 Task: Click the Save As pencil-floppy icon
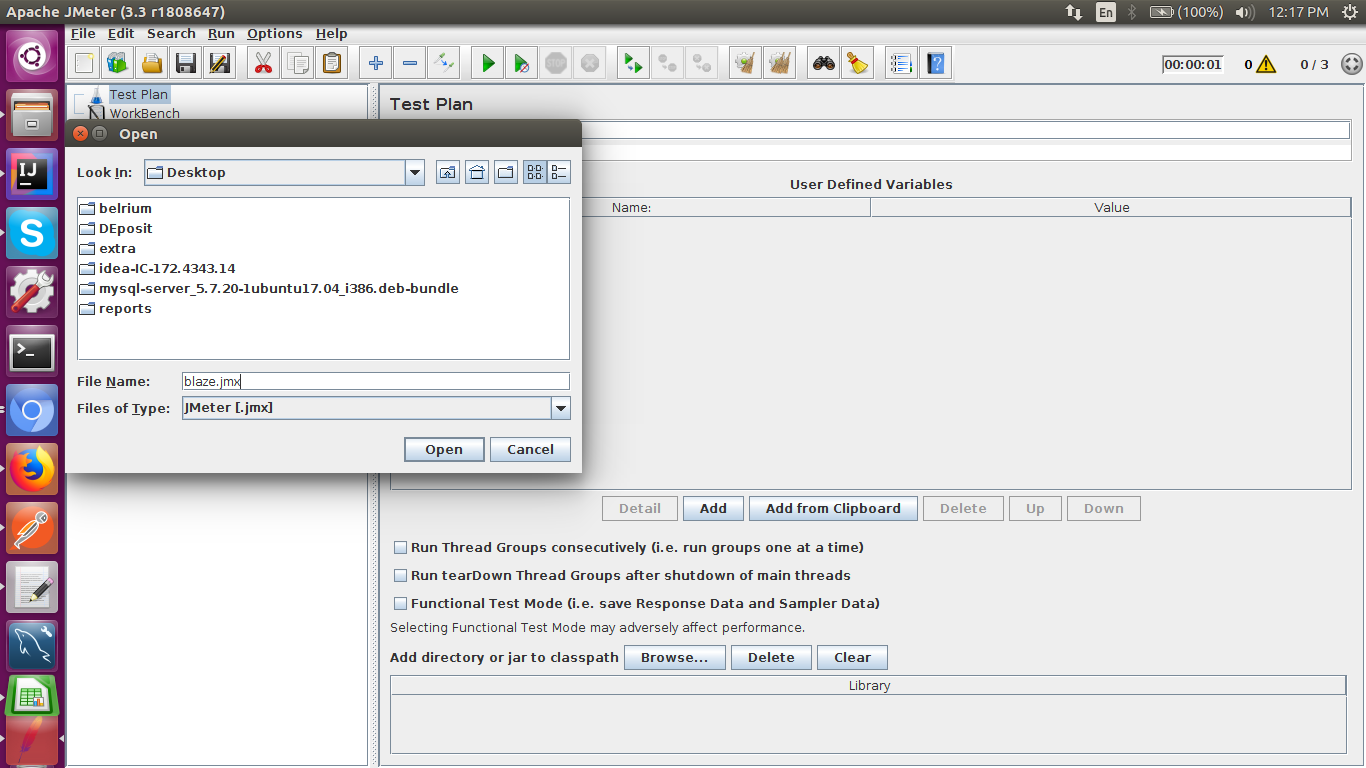point(219,64)
